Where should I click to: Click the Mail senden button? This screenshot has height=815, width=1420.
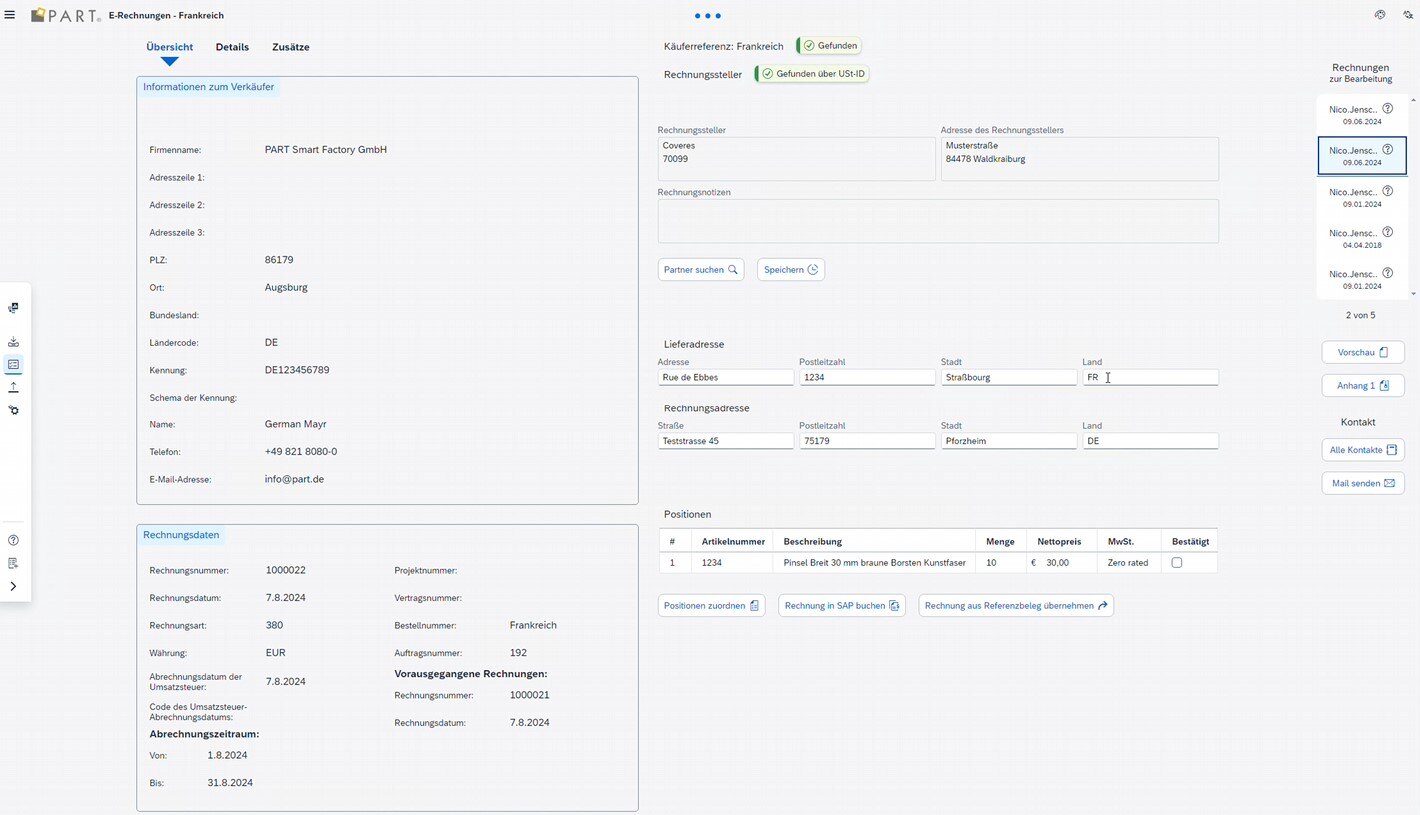(1363, 483)
